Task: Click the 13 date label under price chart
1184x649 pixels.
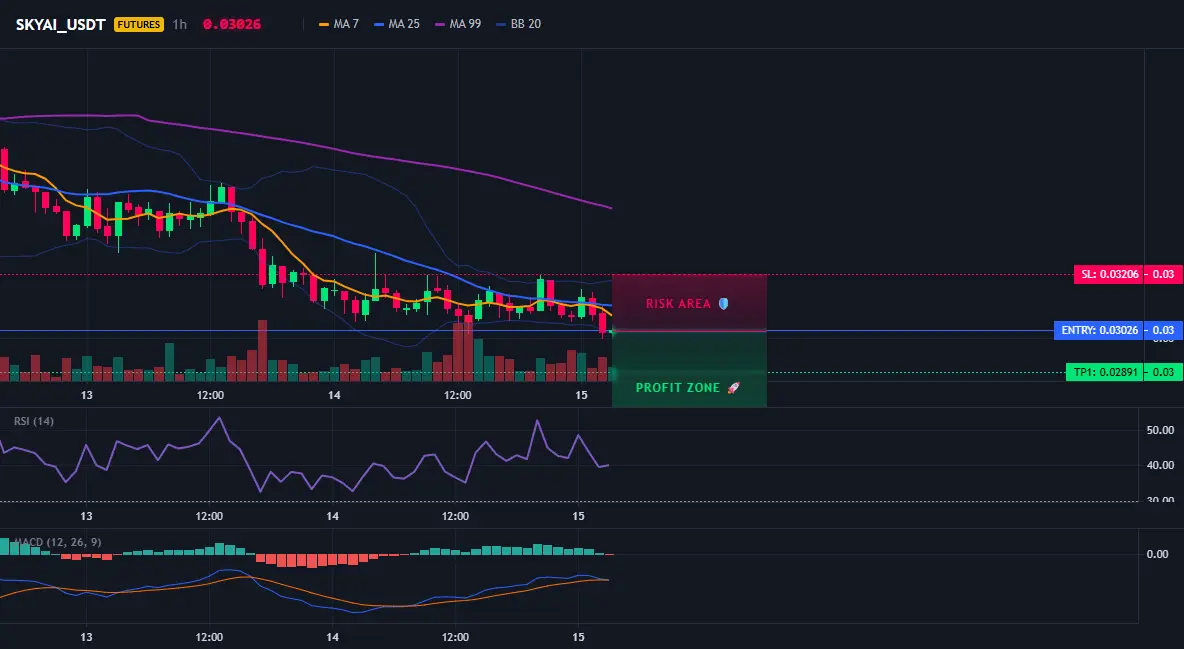Action: 86,395
